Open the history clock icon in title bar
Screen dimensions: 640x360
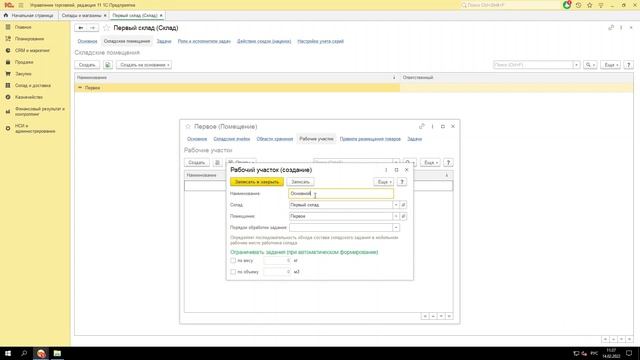pyautogui.click(x=578, y=5)
